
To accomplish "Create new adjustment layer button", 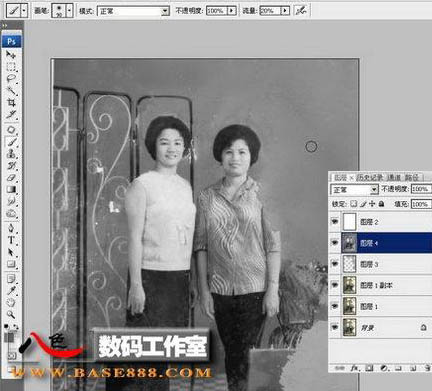I will (384, 368).
